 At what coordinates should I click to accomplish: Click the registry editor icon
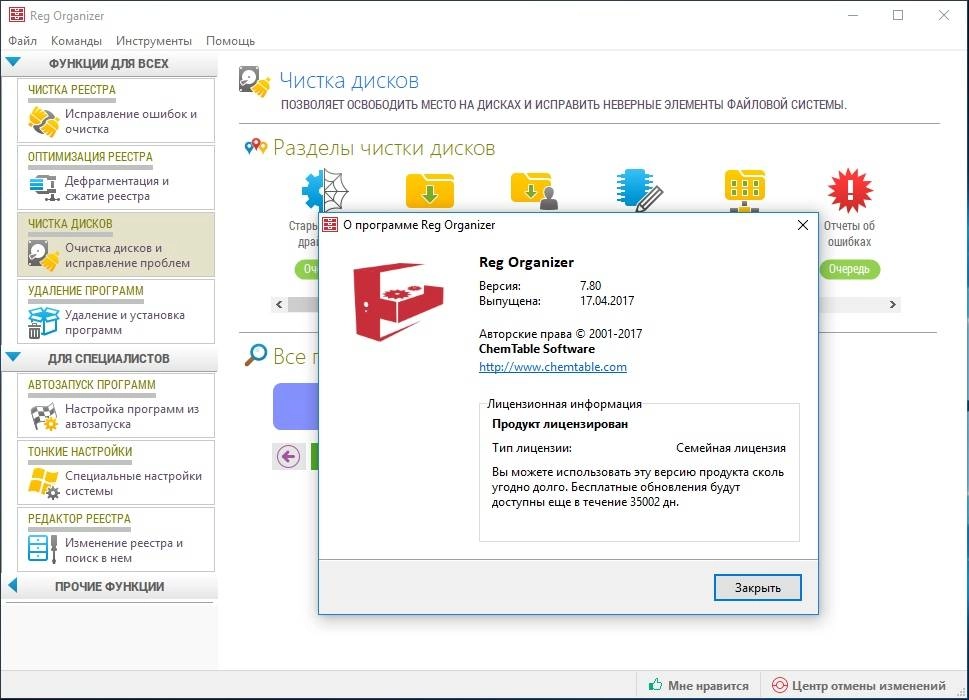(43, 549)
